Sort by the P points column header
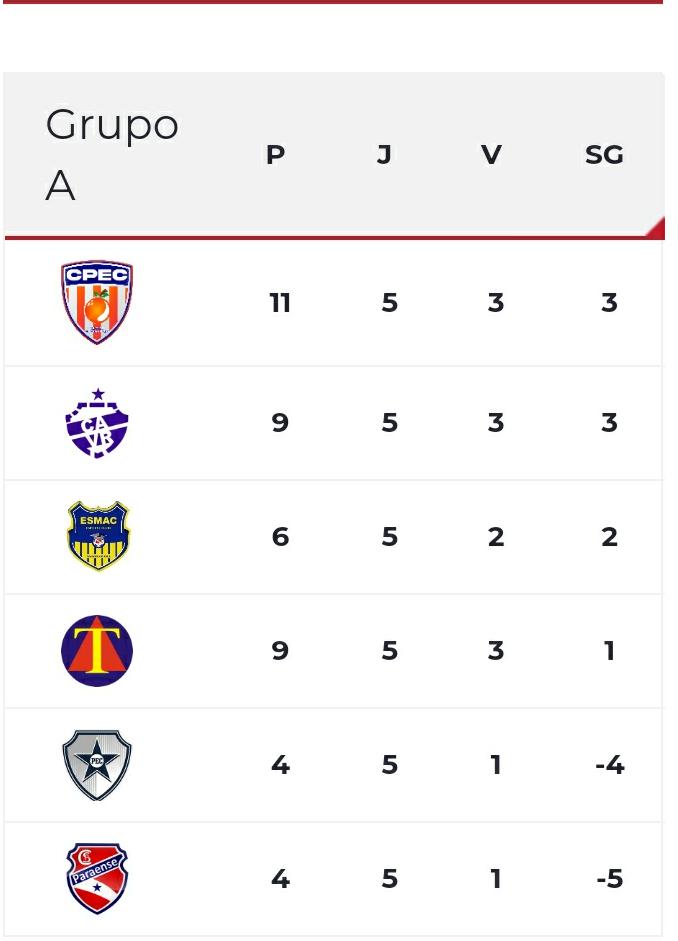The height and width of the screenshot is (941, 678). (275, 155)
